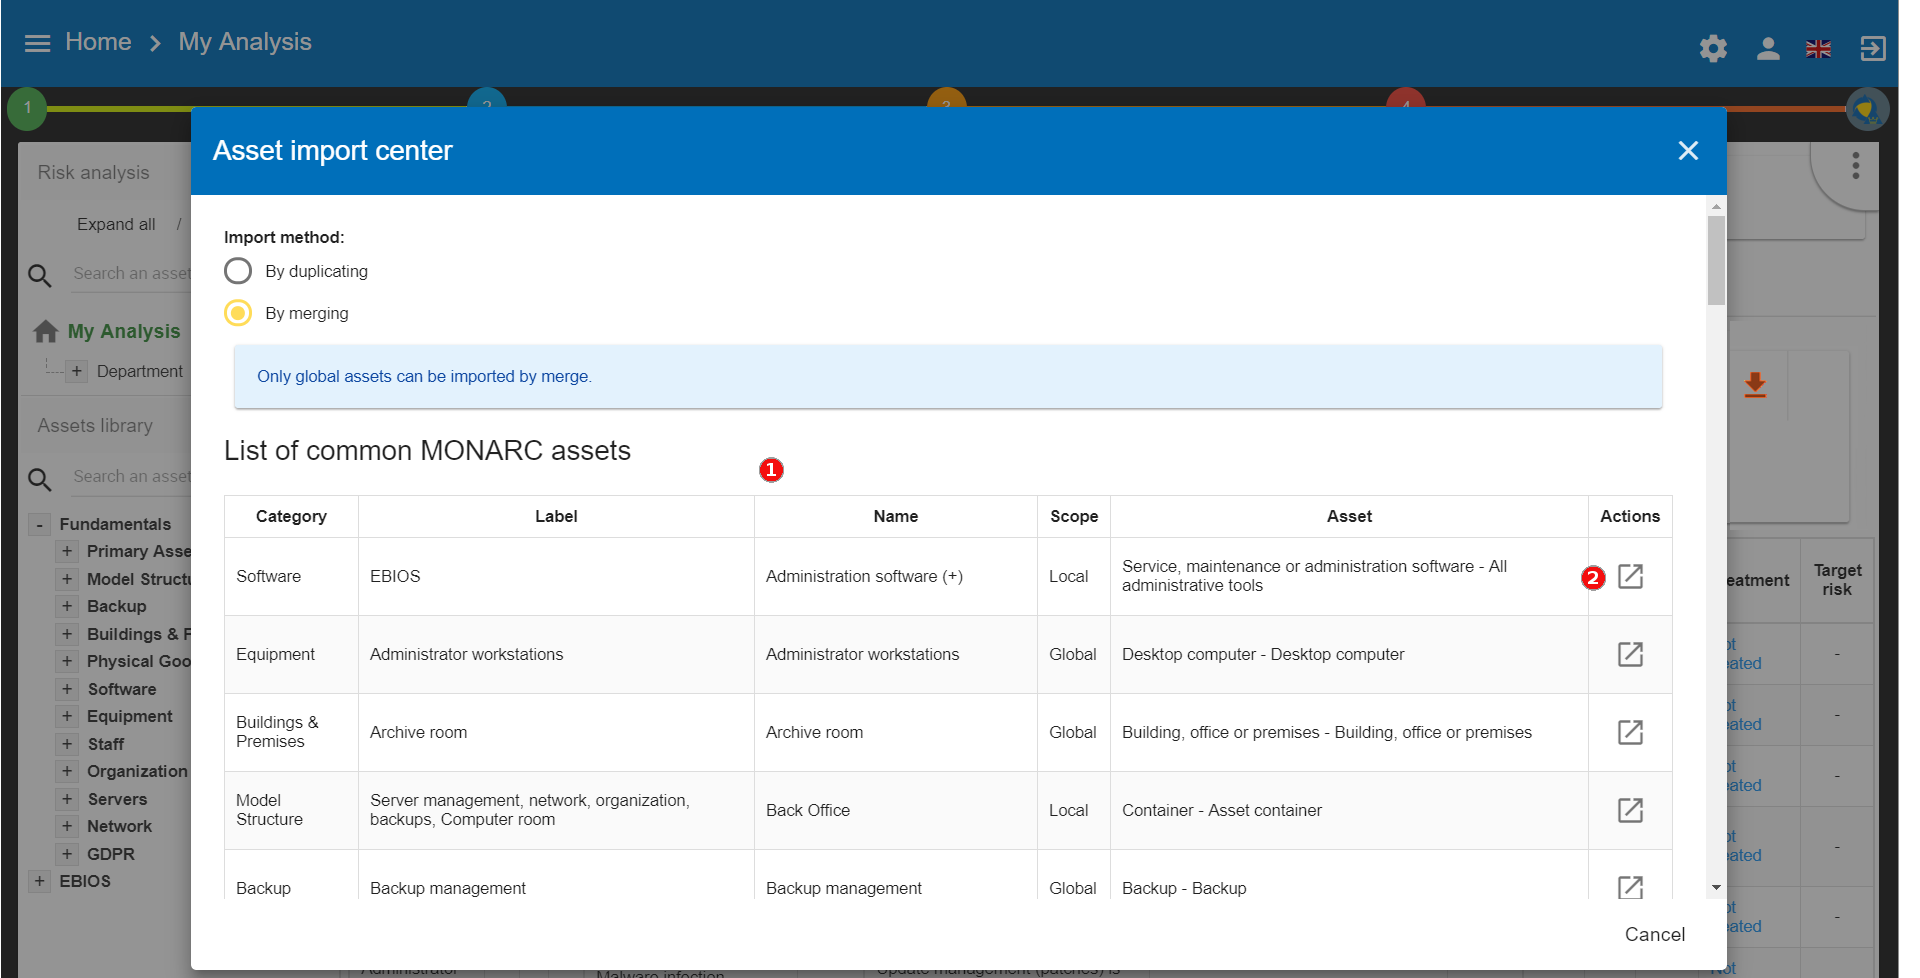Import the Desktop computer asset
1920x978 pixels.
1630,654
